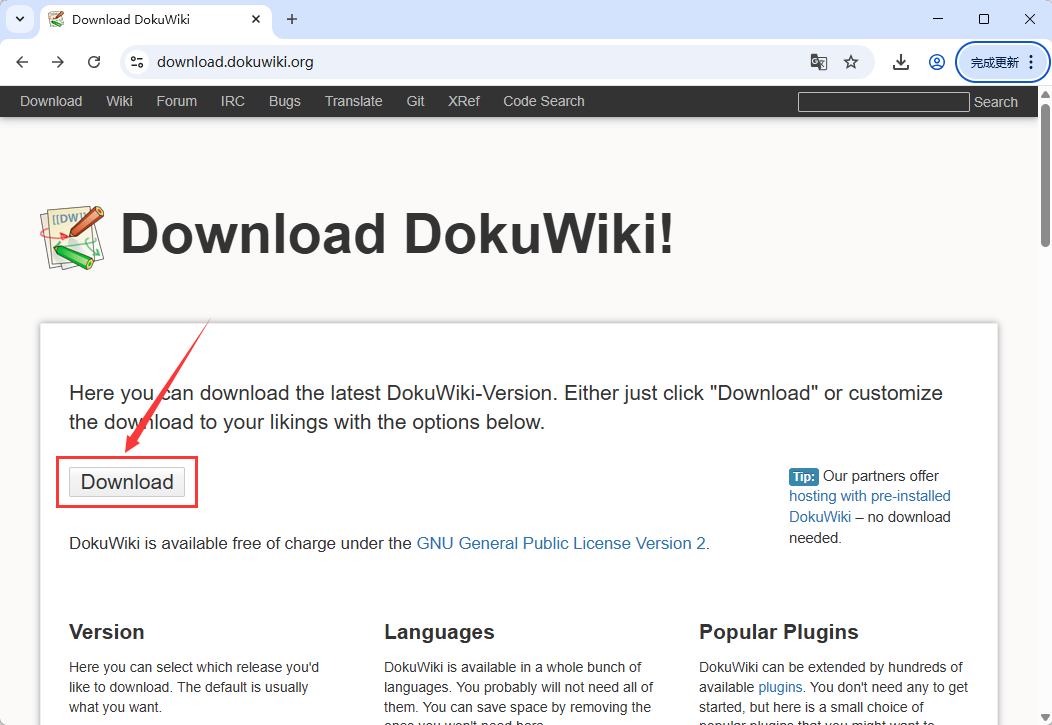Click the browser profile avatar icon
The image size is (1052, 725).
point(936,62)
